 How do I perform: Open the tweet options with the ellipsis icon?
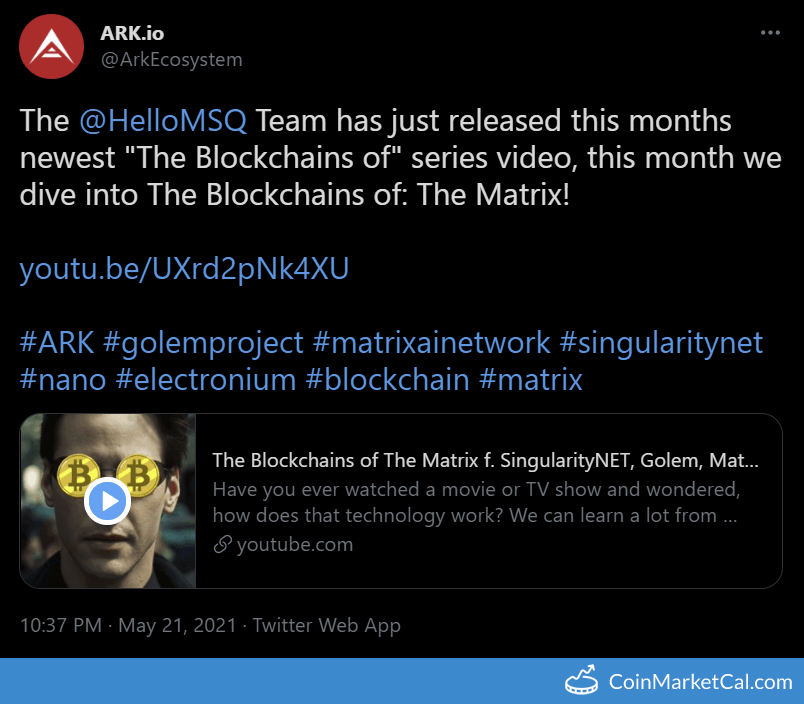[x=770, y=30]
